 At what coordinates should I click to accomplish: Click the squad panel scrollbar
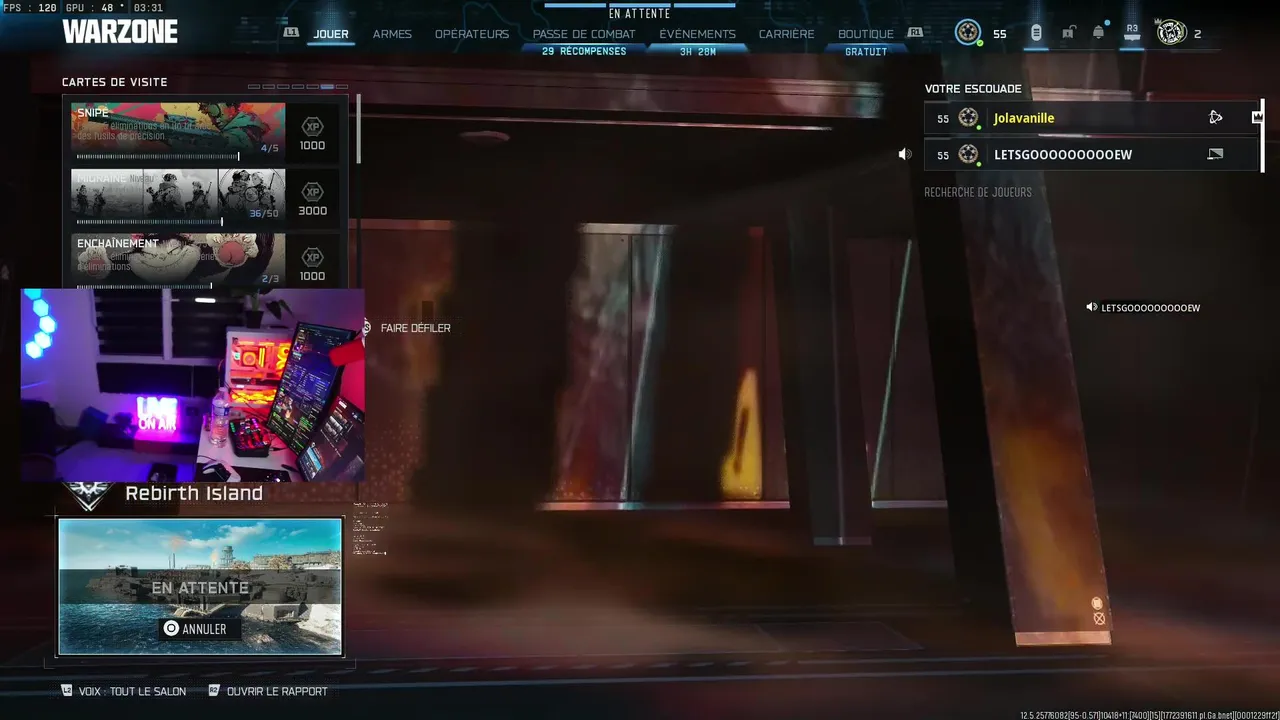(x=1262, y=135)
